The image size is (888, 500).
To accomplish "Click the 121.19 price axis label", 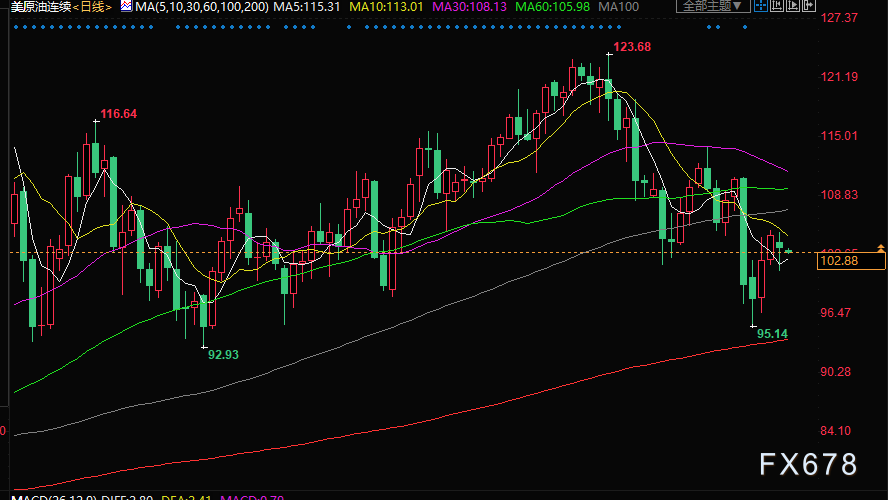I will point(839,77).
